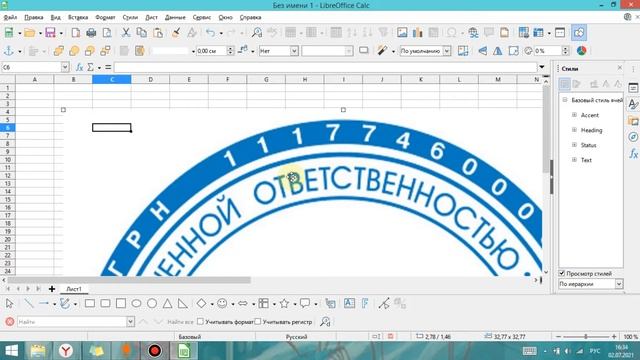Increase the line width spinner value

(230, 49)
